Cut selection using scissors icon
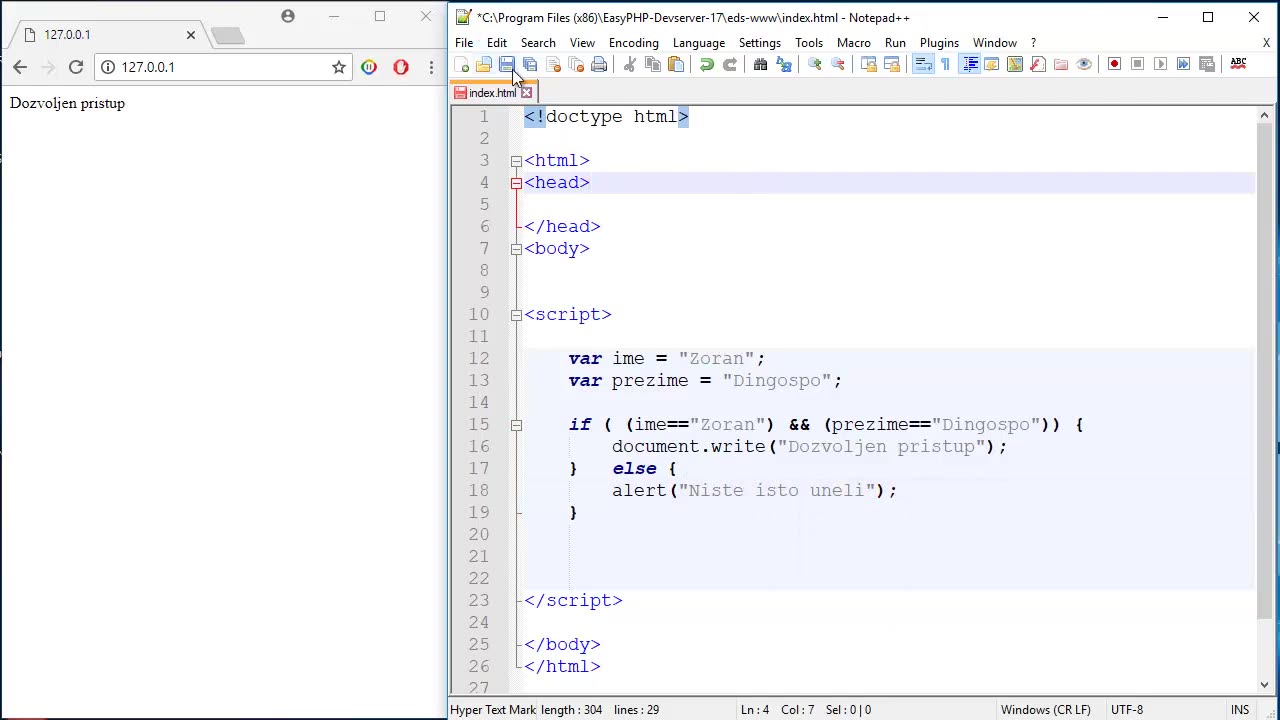This screenshot has width=1280, height=720. pyautogui.click(x=630, y=64)
